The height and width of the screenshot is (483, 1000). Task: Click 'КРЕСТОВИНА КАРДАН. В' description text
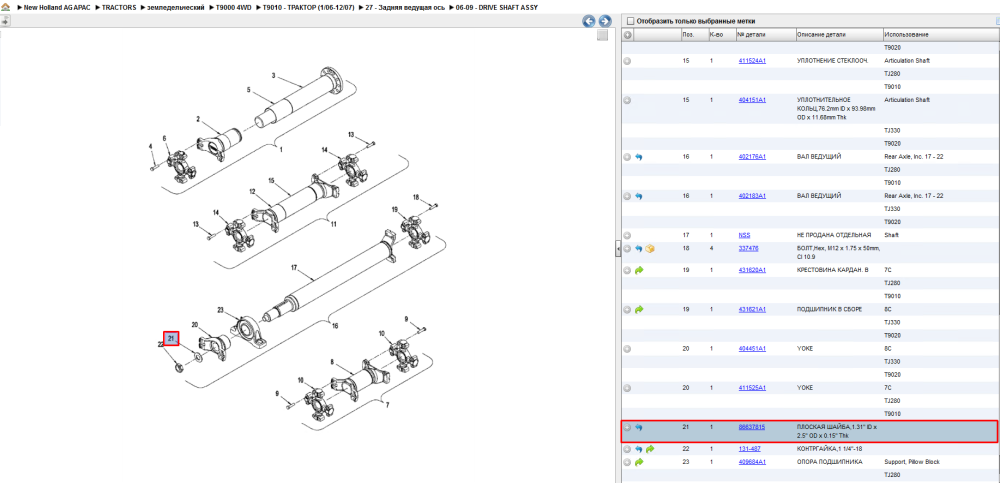pyautogui.click(x=833, y=270)
